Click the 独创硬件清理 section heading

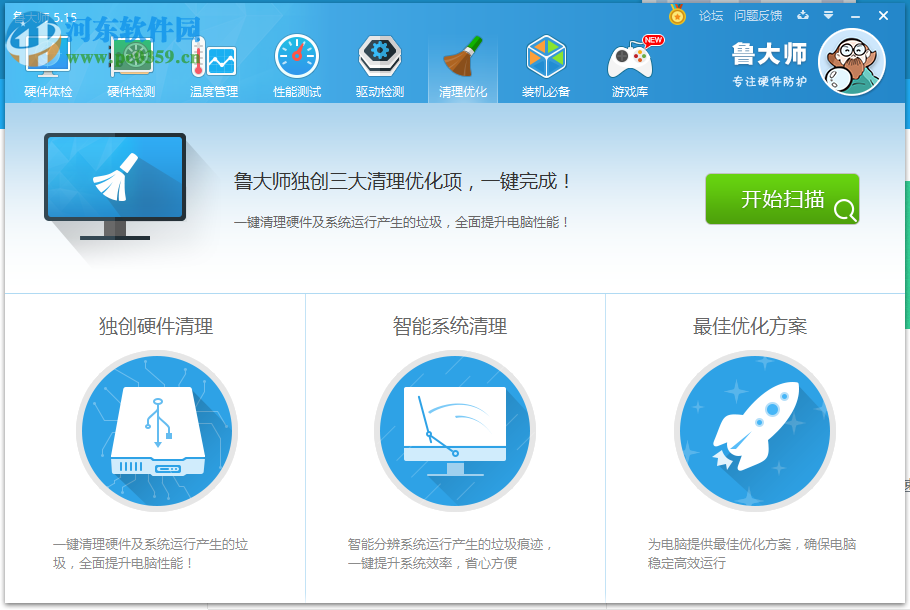[156, 326]
